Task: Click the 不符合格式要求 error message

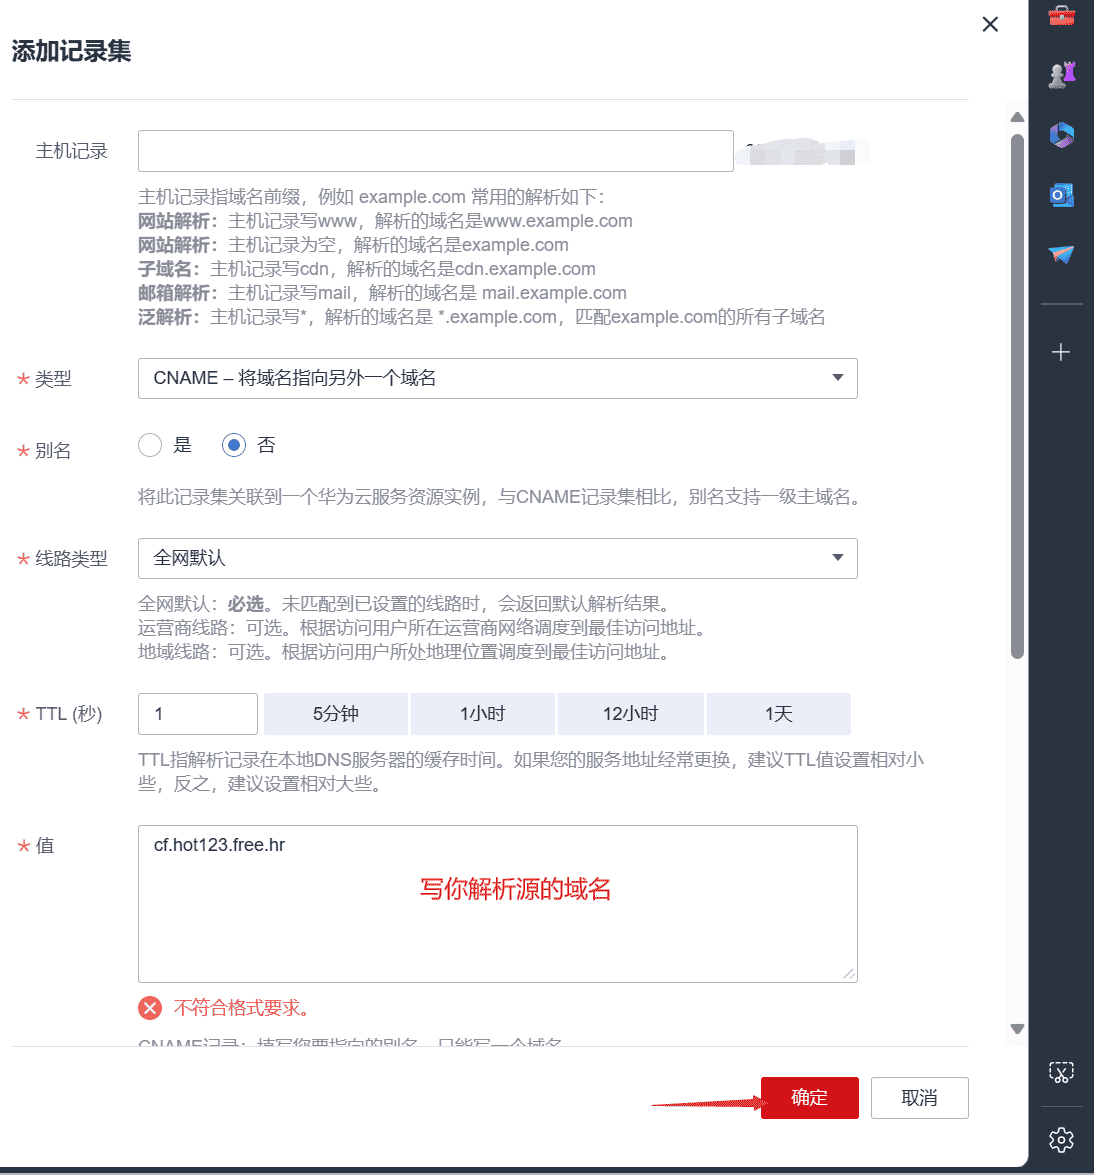Action: pyautogui.click(x=241, y=1008)
